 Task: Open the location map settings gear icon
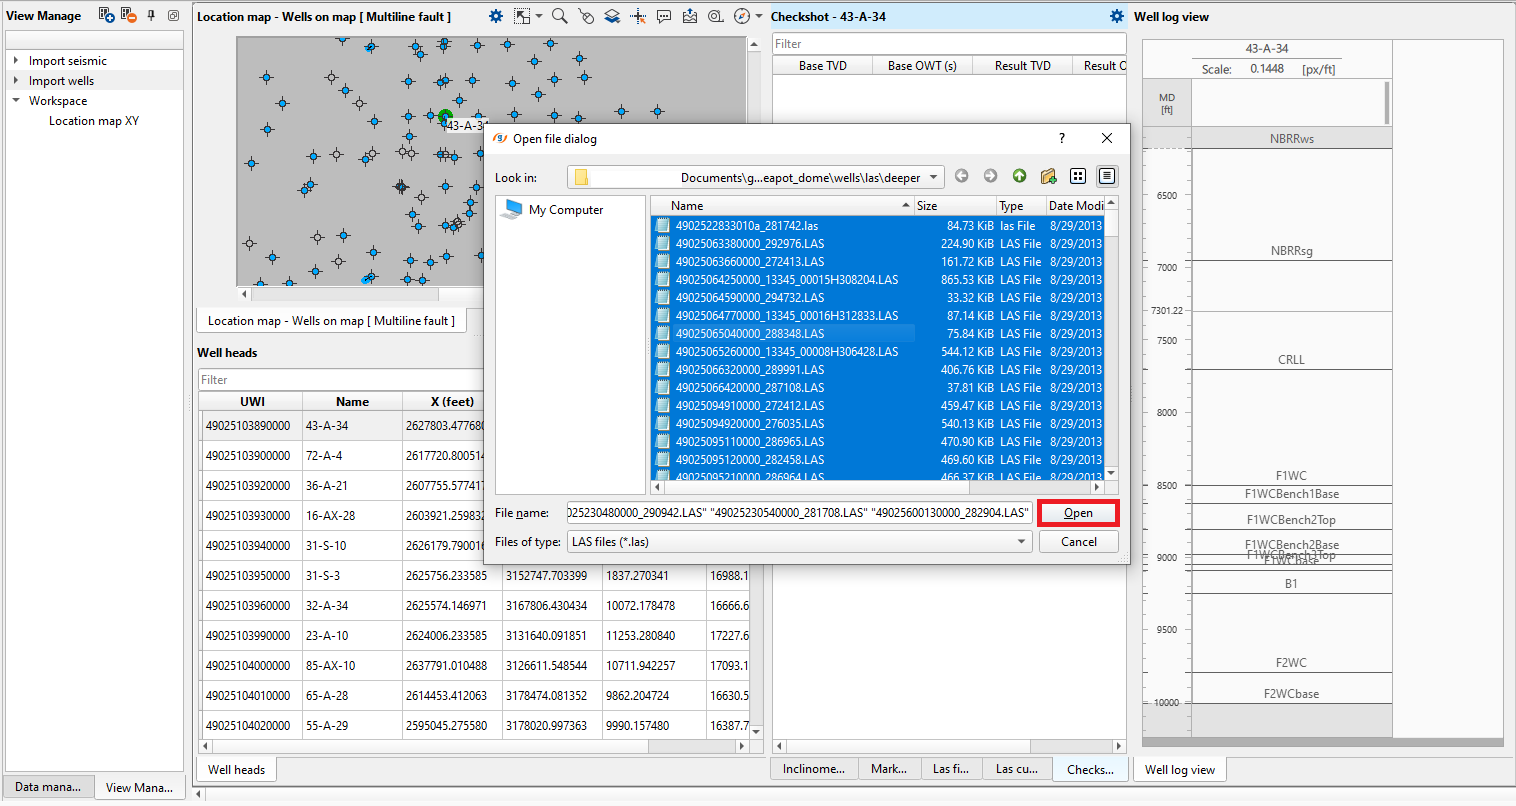tap(496, 16)
